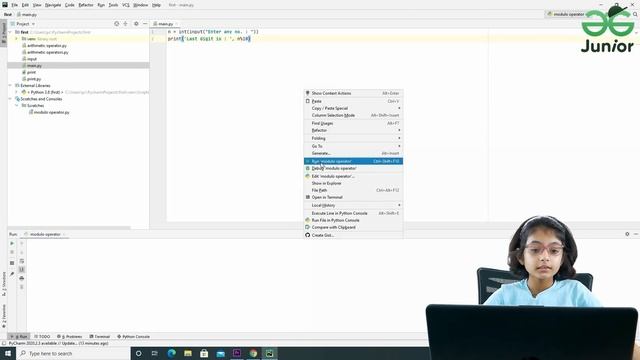Open the TODO tool window tab
640x360 pixels.
(x=42, y=337)
